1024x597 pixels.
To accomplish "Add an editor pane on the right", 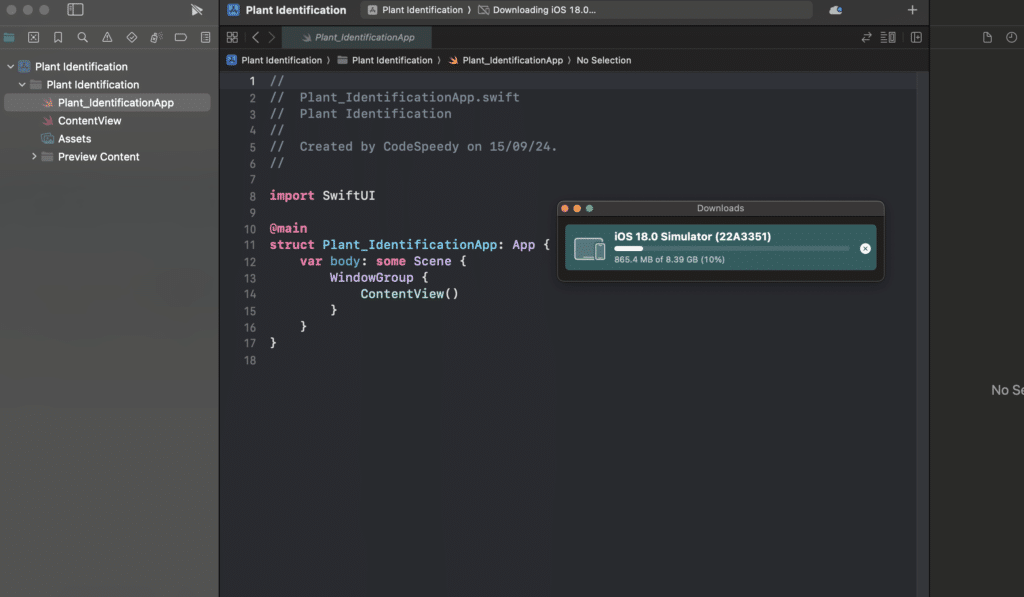I will tap(916, 37).
